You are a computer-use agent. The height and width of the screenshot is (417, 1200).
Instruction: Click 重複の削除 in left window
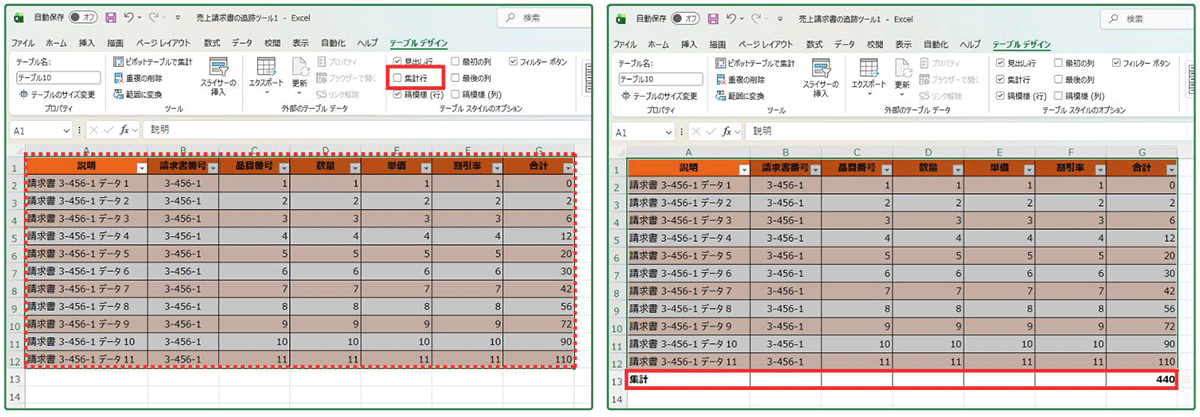138,79
